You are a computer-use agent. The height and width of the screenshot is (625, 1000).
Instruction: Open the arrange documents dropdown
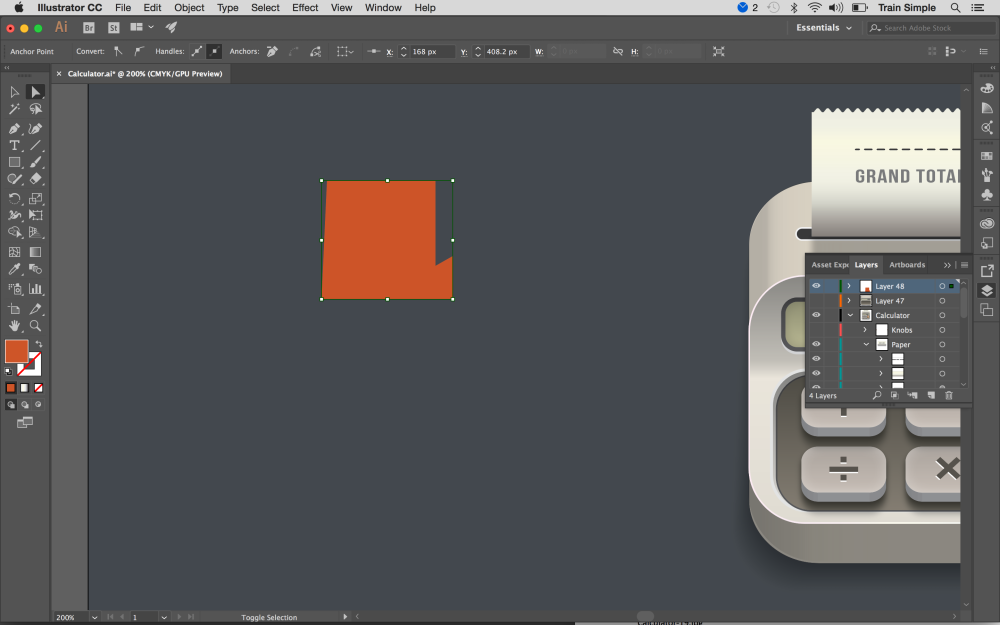click(142, 27)
